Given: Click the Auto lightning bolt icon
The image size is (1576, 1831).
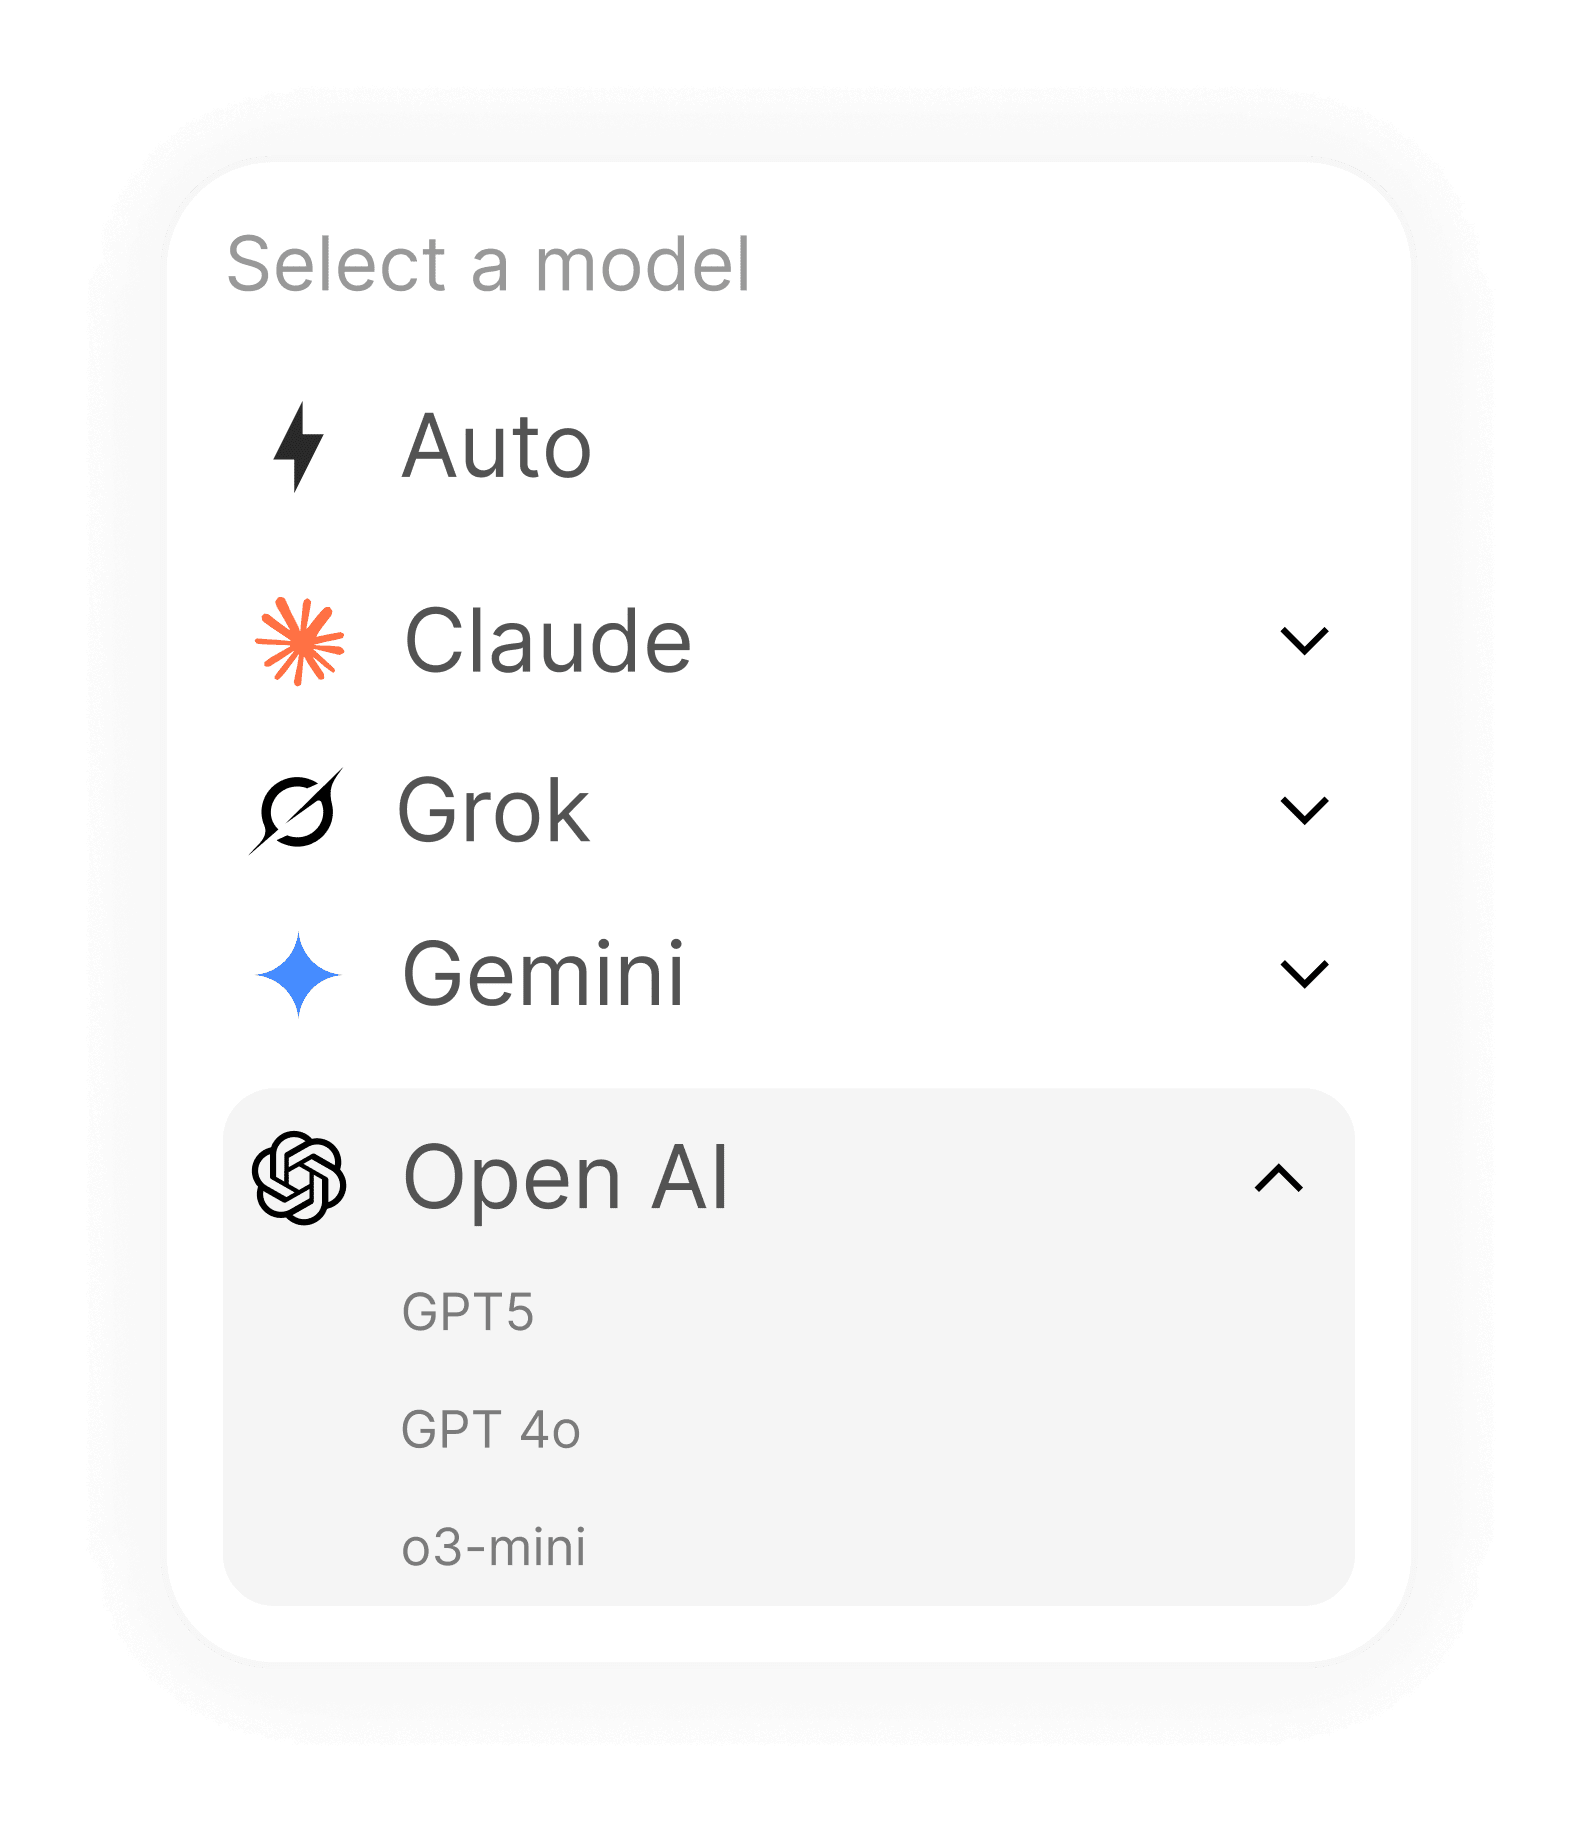Looking at the screenshot, I should (x=298, y=447).
